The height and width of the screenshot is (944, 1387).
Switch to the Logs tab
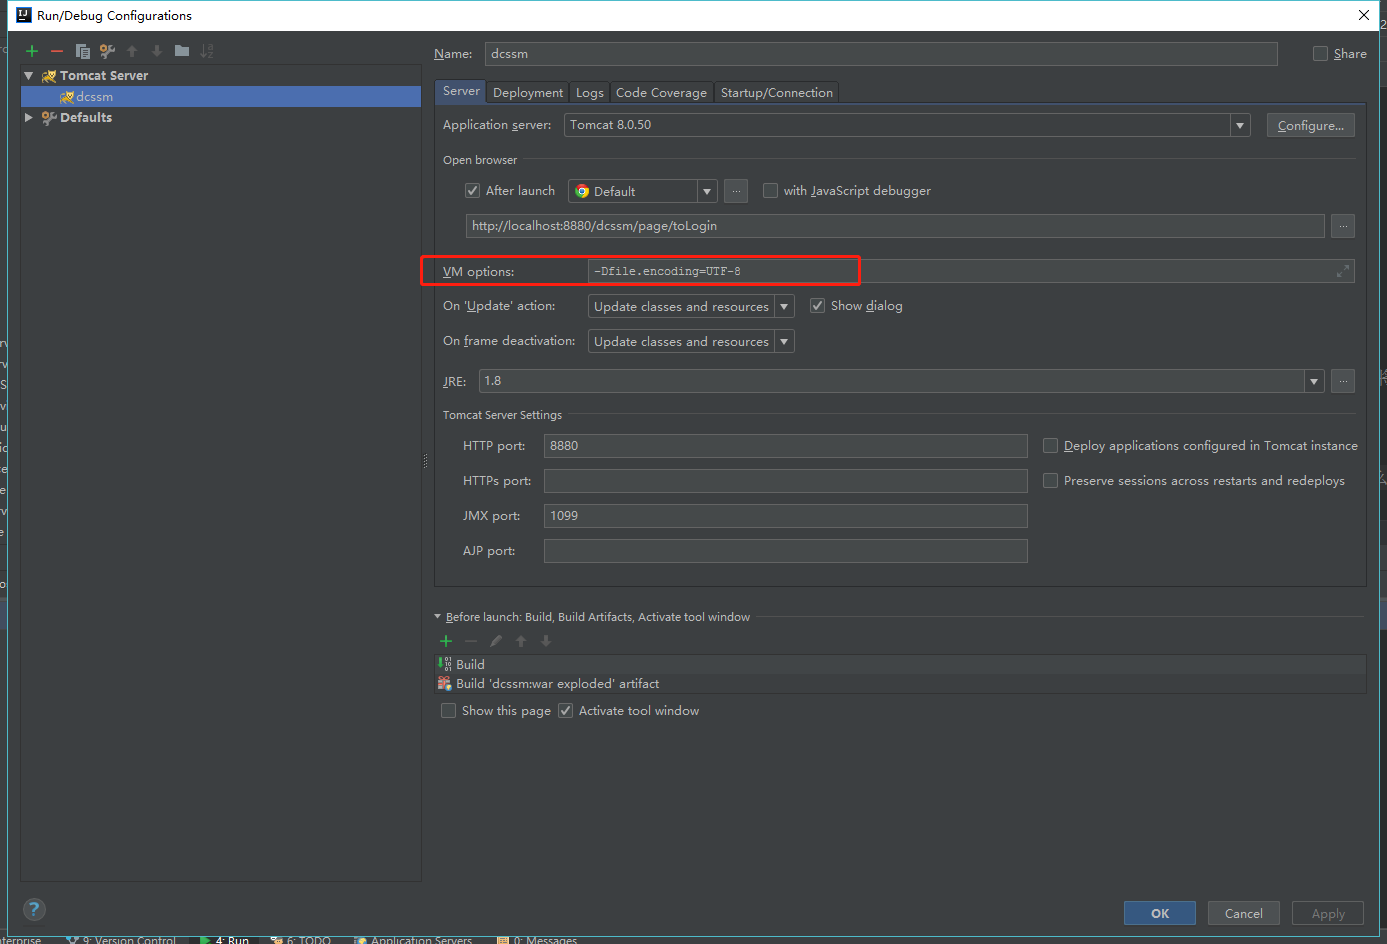click(590, 92)
